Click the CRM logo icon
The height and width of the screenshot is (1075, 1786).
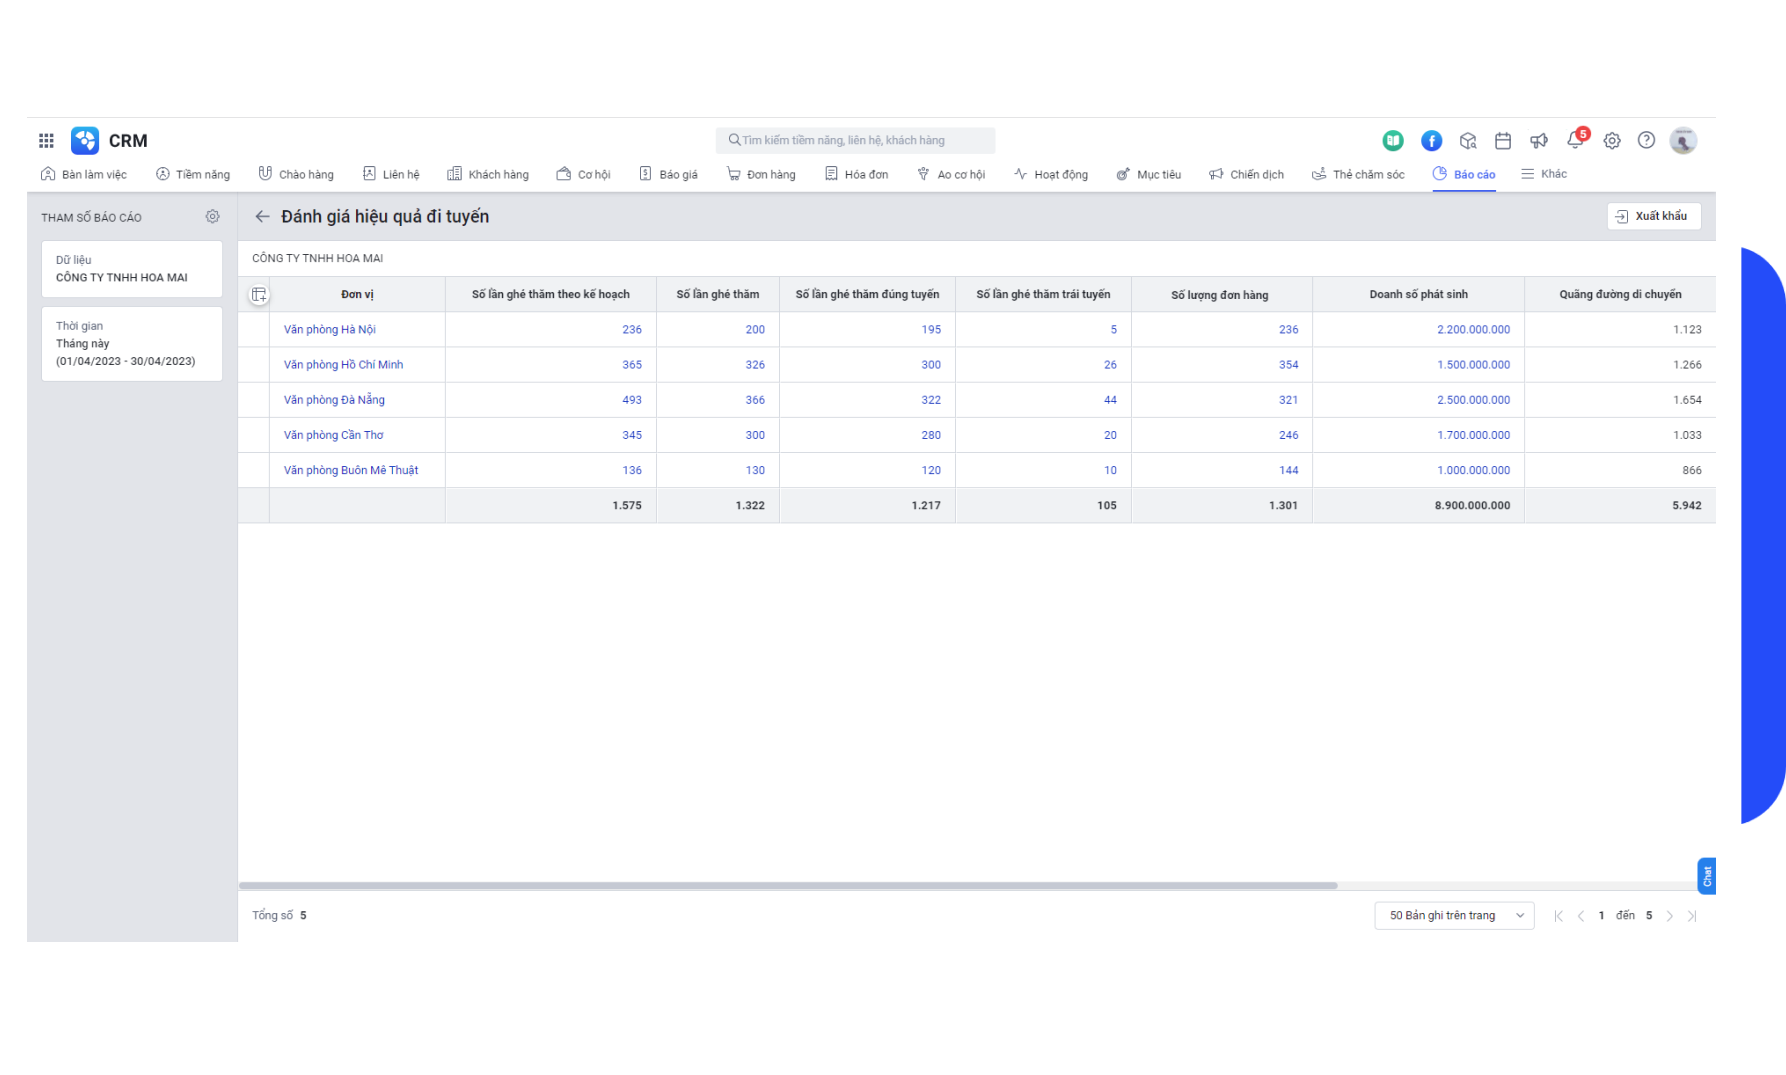coord(85,141)
